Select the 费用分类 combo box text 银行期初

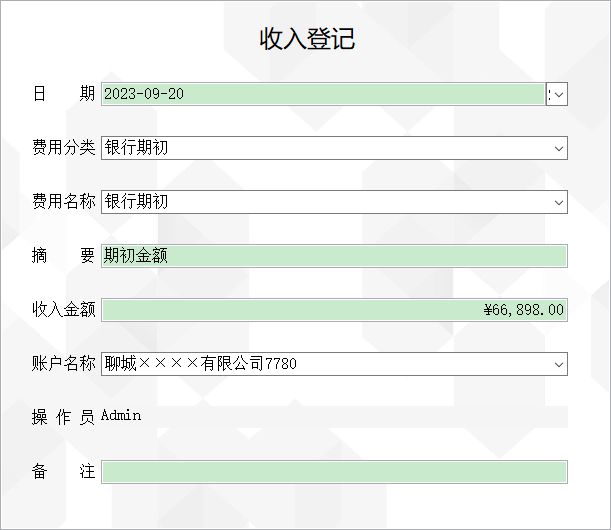pos(136,148)
